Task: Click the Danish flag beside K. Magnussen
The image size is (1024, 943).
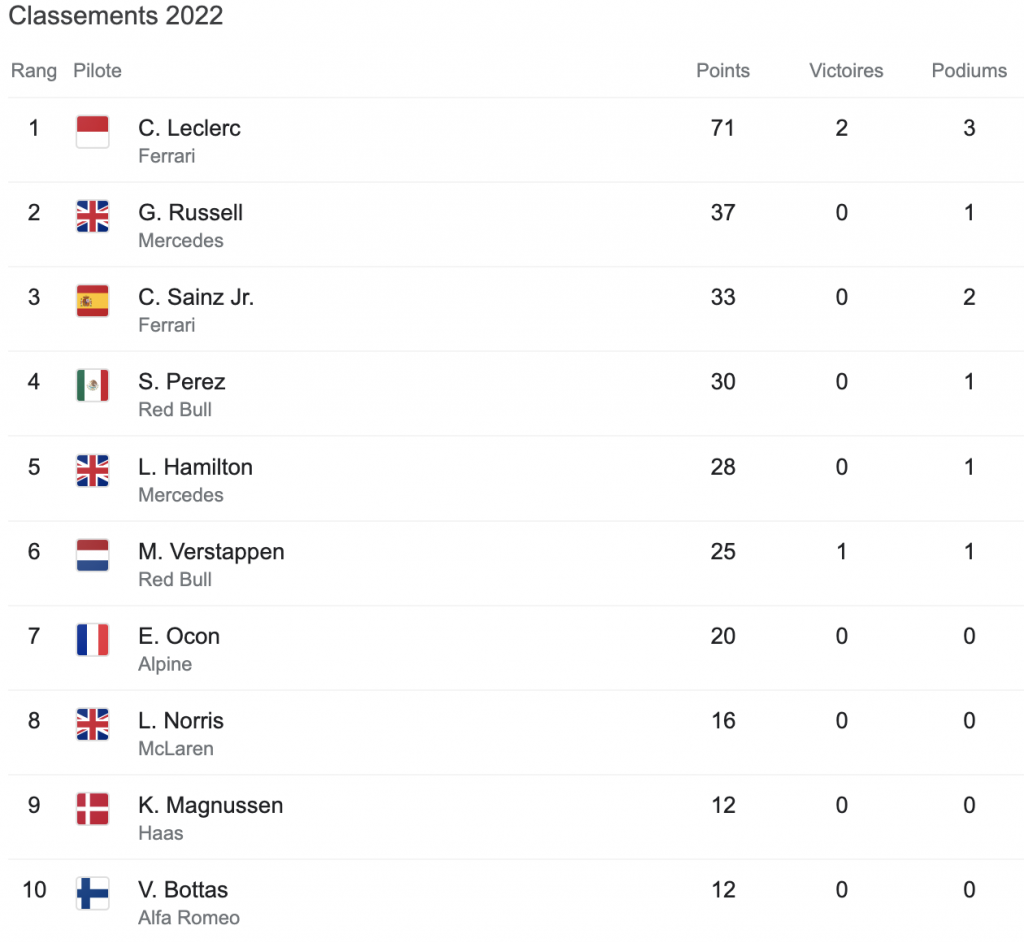Action: pos(93,809)
